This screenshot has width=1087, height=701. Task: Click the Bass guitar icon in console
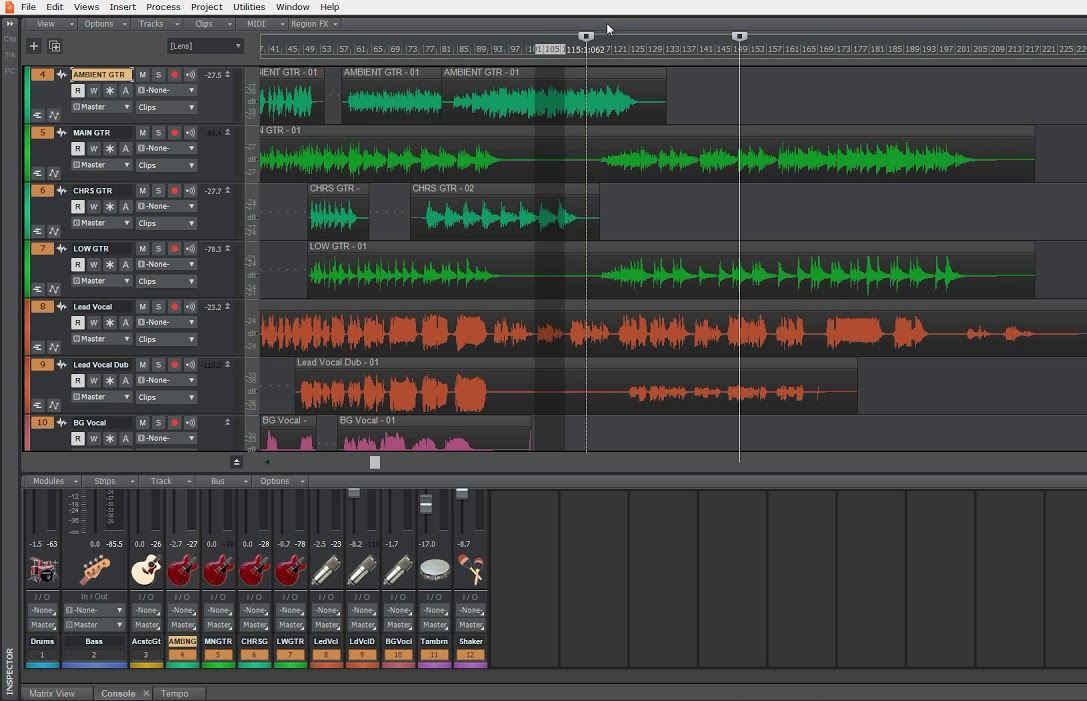[94, 571]
